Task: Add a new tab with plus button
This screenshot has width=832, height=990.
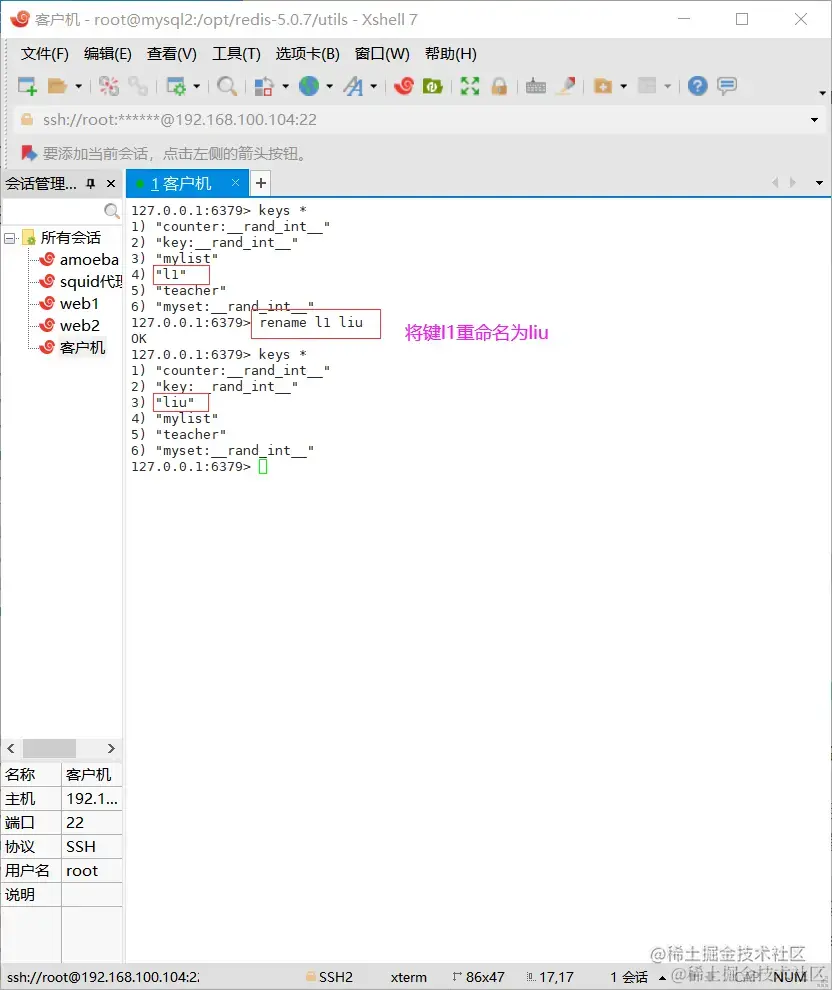Action: click(261, 183)
